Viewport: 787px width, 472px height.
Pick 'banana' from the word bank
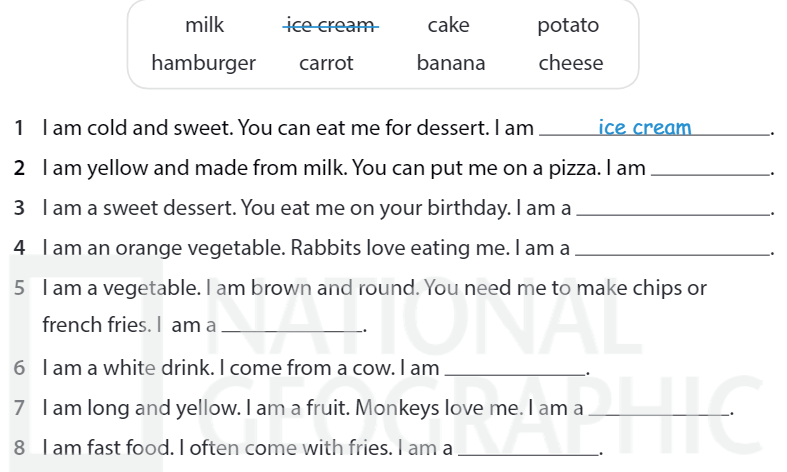tap(451, 63)
